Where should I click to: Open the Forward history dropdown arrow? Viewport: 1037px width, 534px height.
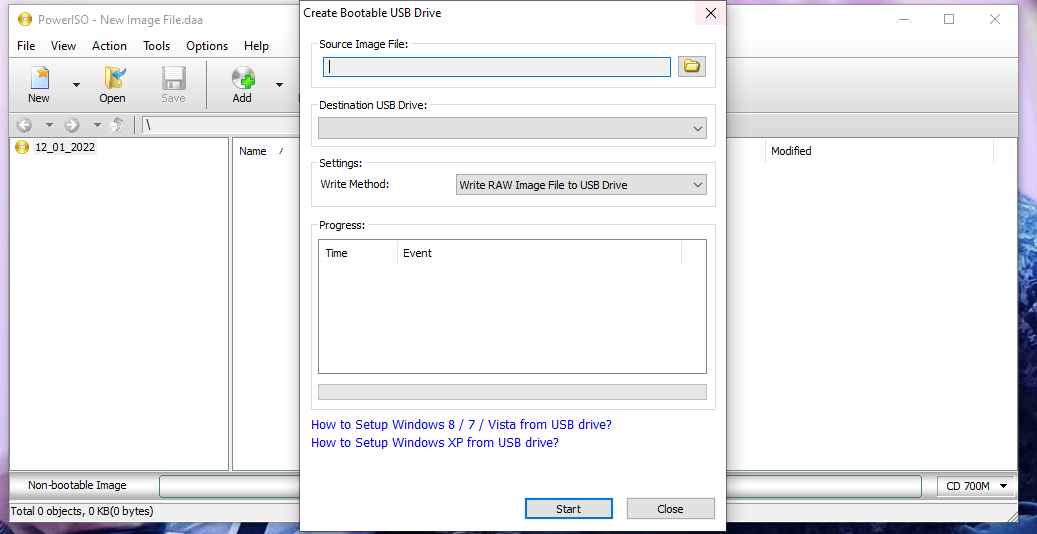(x=97, y=124)
